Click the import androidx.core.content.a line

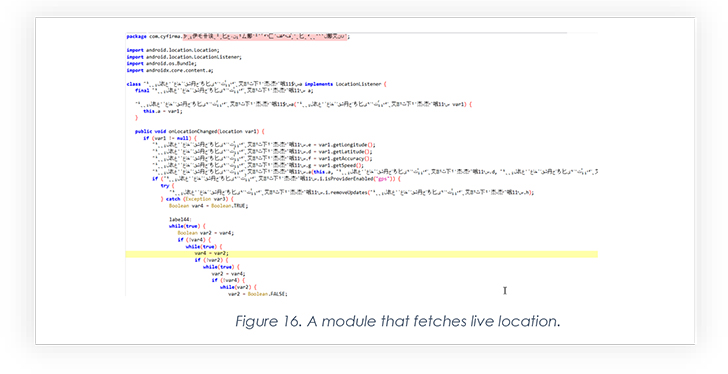pyautogui.click(x=170, y=71)
